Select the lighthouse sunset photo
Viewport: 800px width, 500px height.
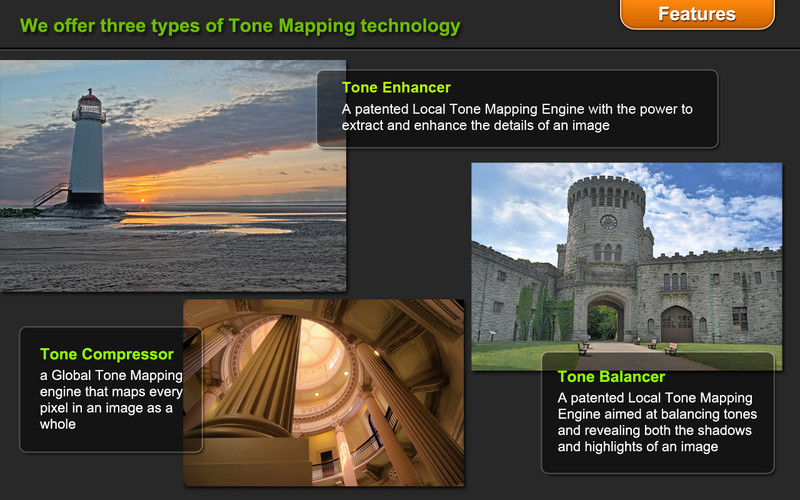(x=173, y=176)
